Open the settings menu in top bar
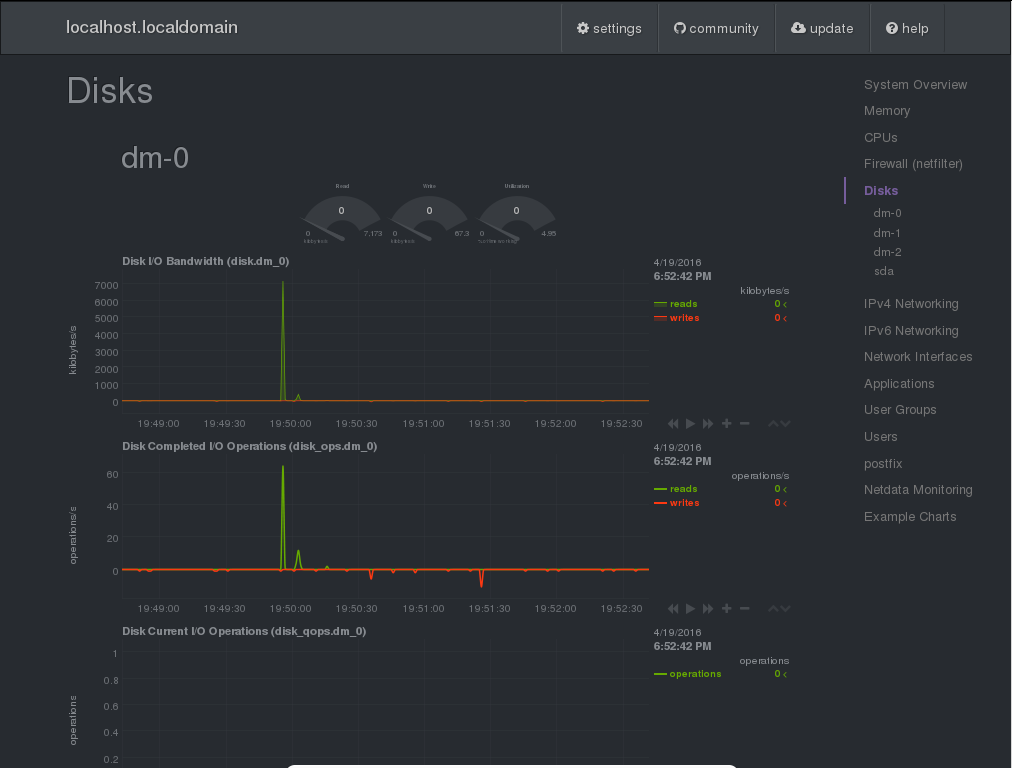Viewport: 1012px width, 768px height. pos(609,29)
